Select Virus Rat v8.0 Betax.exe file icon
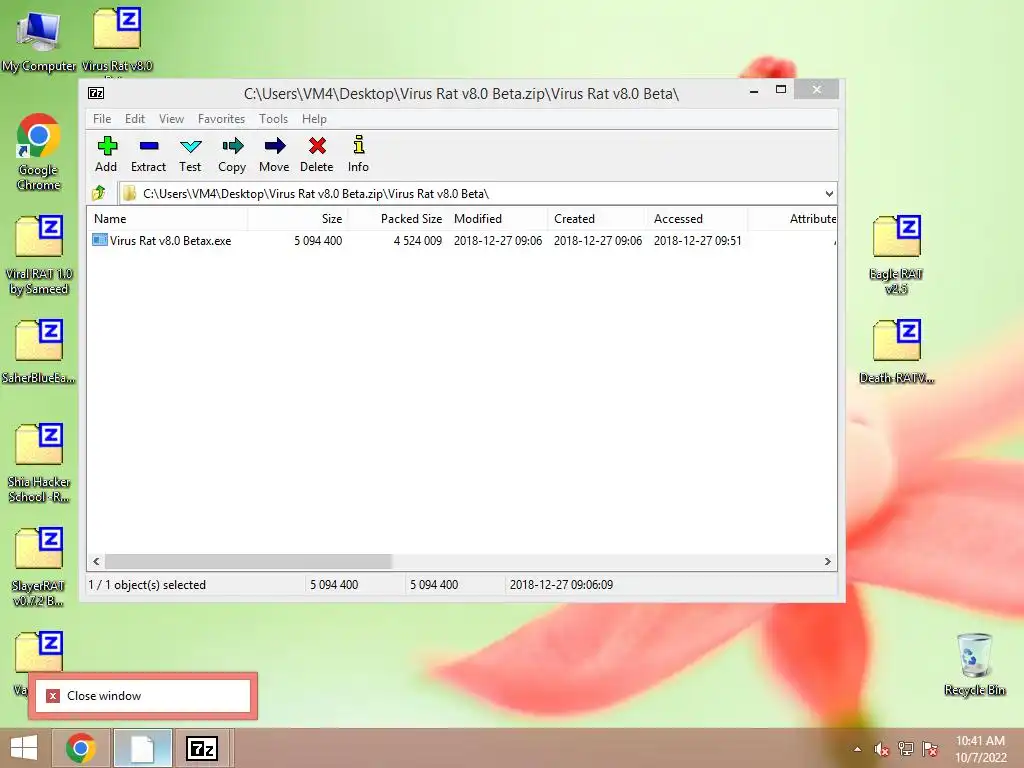The height and width of the screenshot is (768, 1024). [x=99, y=240]
